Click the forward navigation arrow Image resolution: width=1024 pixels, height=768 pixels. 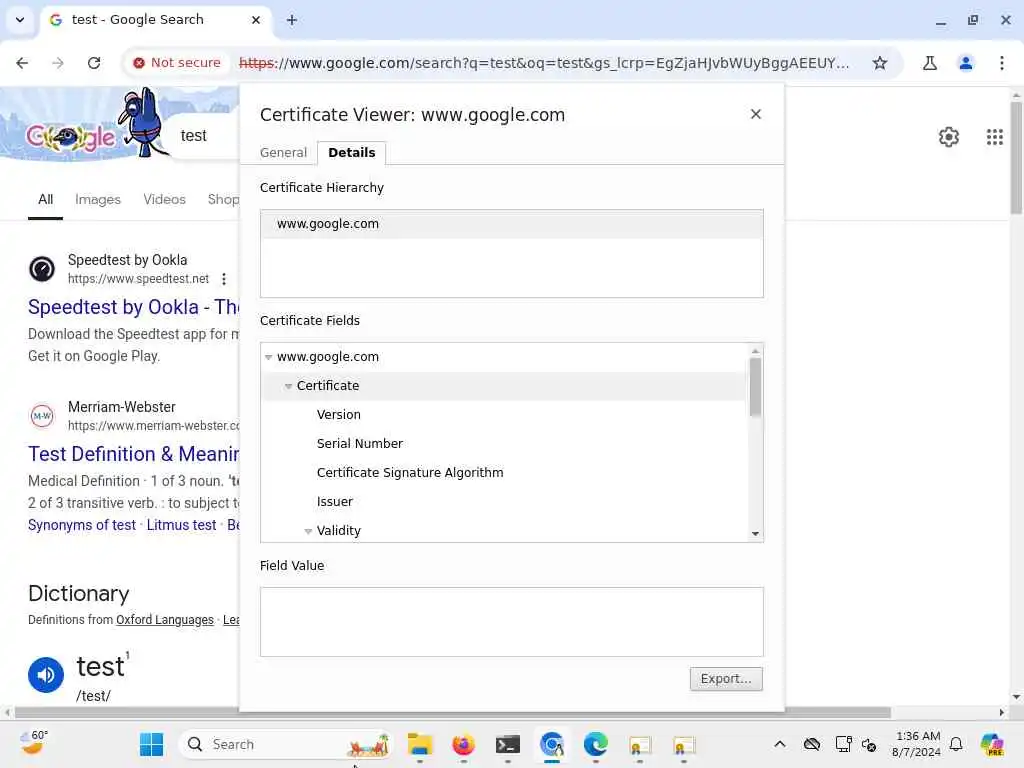click(x=58, y=63)
